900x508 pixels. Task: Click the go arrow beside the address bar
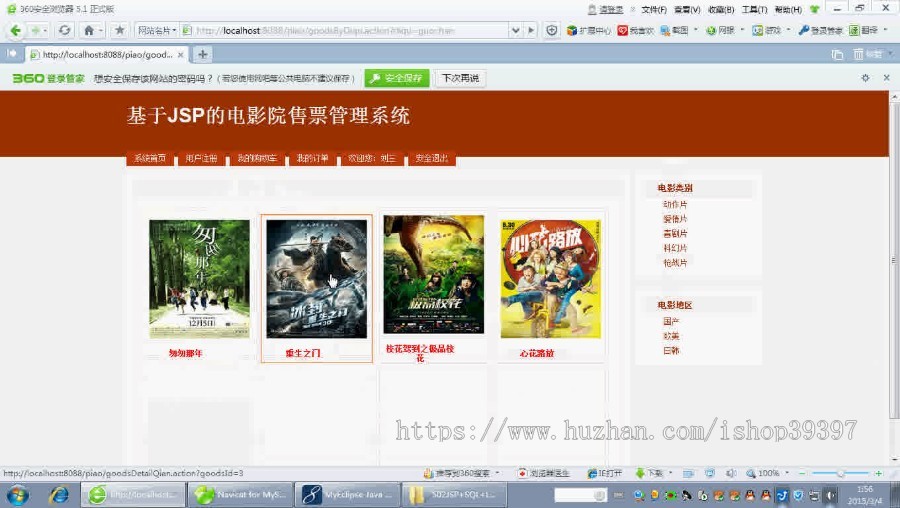click(x=531, y=30)
